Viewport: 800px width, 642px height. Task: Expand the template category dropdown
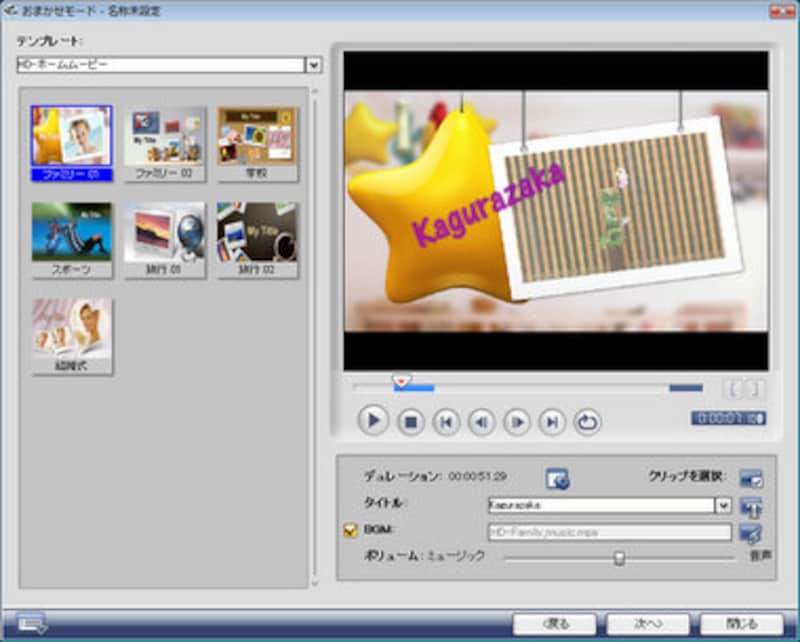point(313,65)
